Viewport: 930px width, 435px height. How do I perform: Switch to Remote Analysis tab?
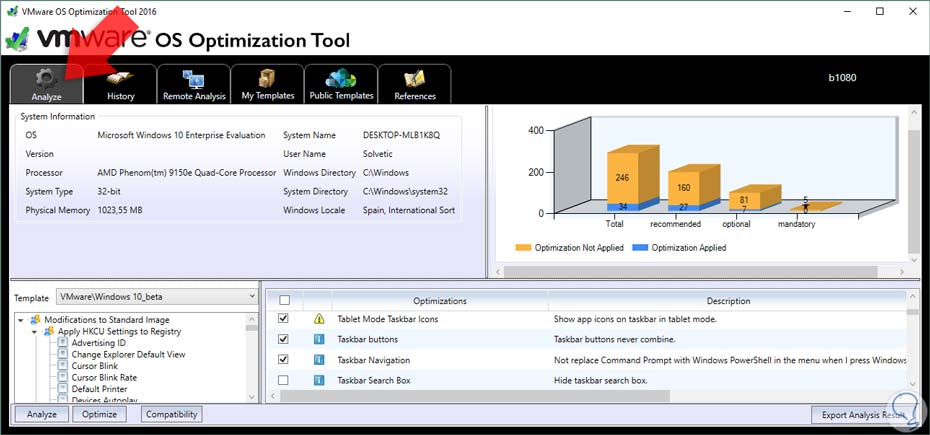[194, 84]
